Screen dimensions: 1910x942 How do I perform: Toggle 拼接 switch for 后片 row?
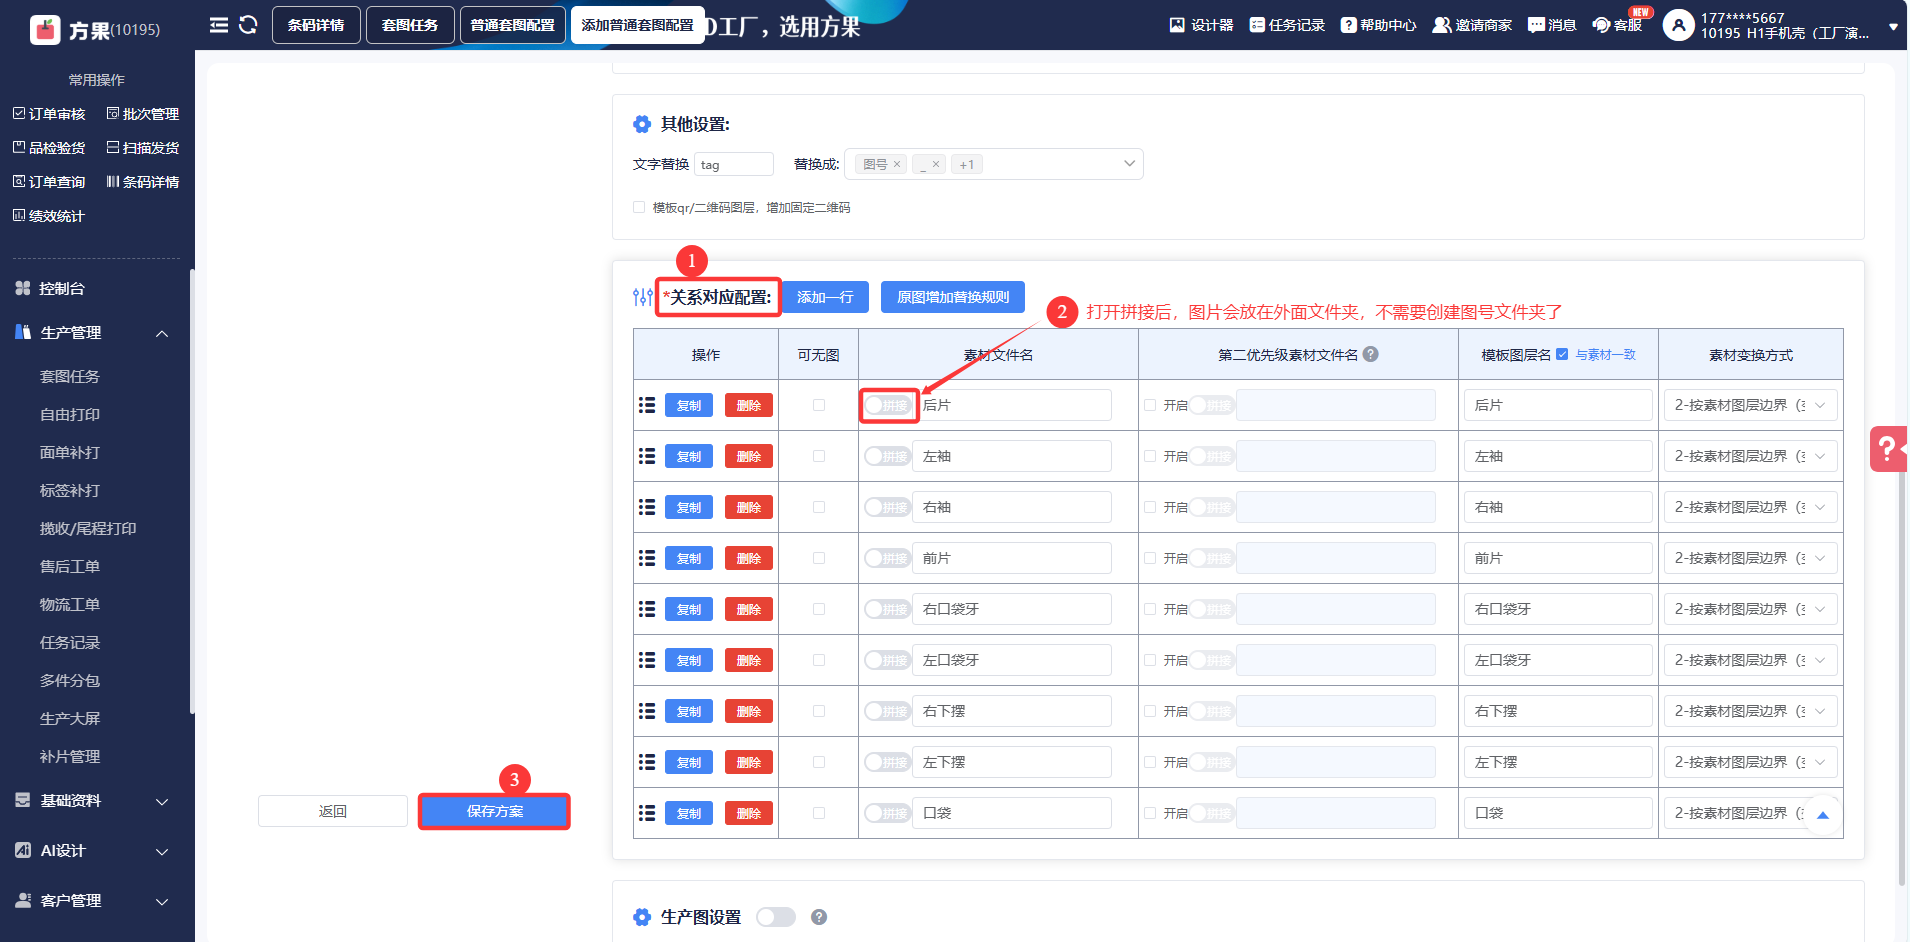click(x=887, y=405)
